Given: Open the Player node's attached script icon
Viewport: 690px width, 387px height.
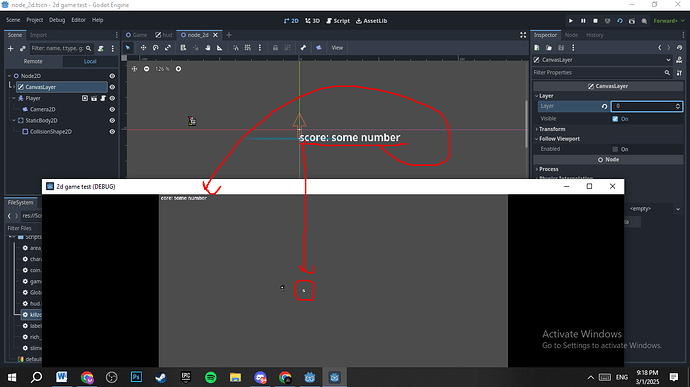Looking at the screenshot, I should pos(103,98).
